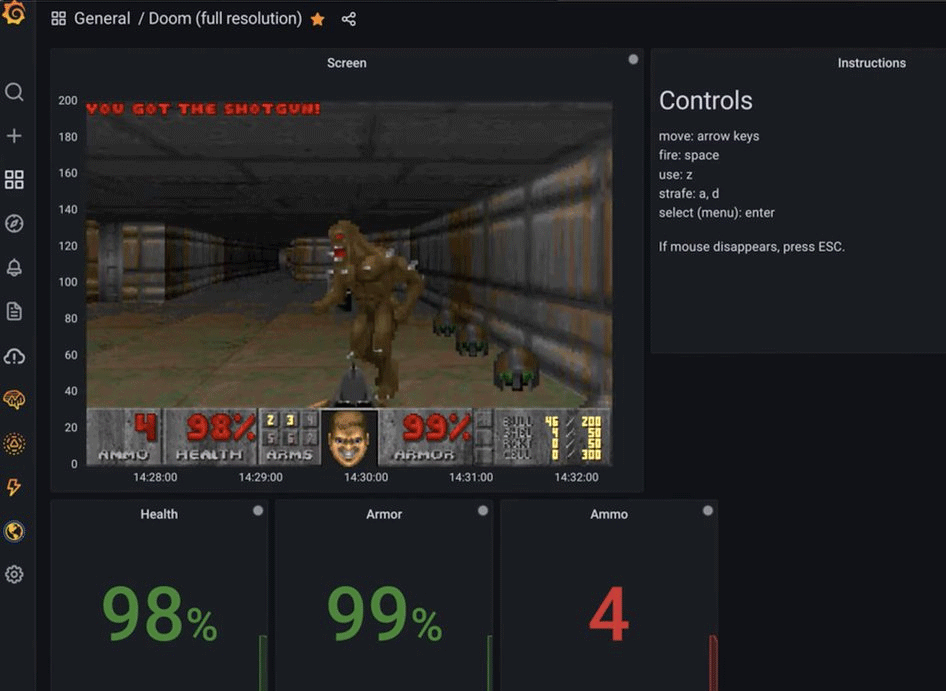The width and height of the screenshot is (946, 691).
Task: Click the in-game ARMS weapon slots
Action: point(289,436)
